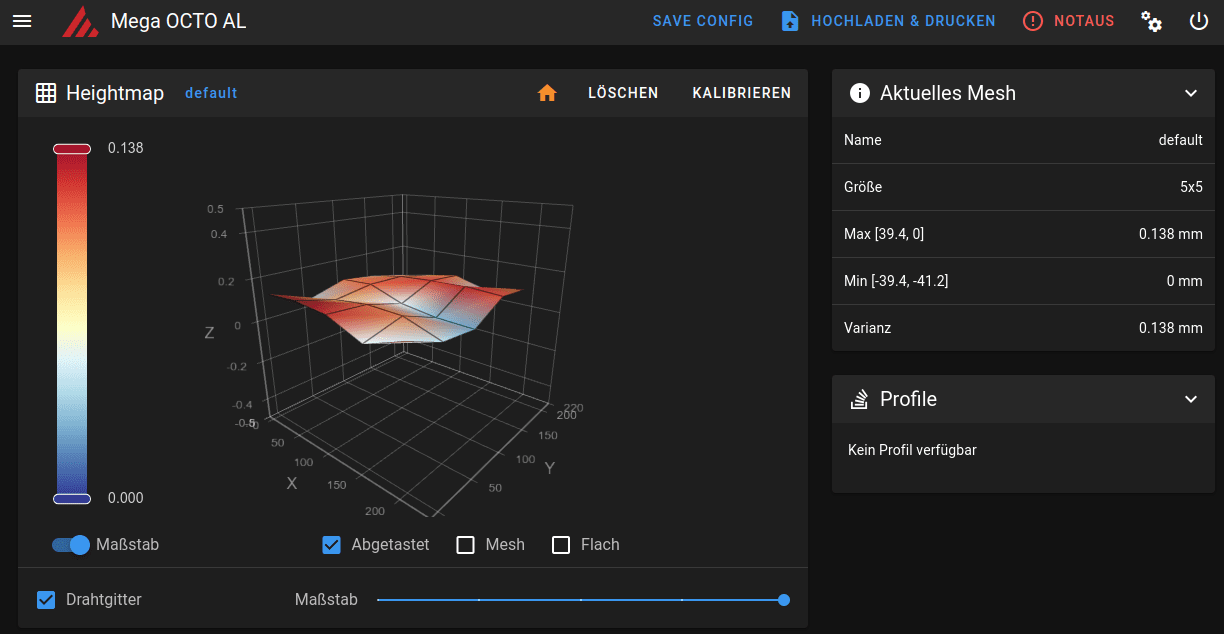
Task: Click the 3D heightmap surface plot
Action: 400,308
